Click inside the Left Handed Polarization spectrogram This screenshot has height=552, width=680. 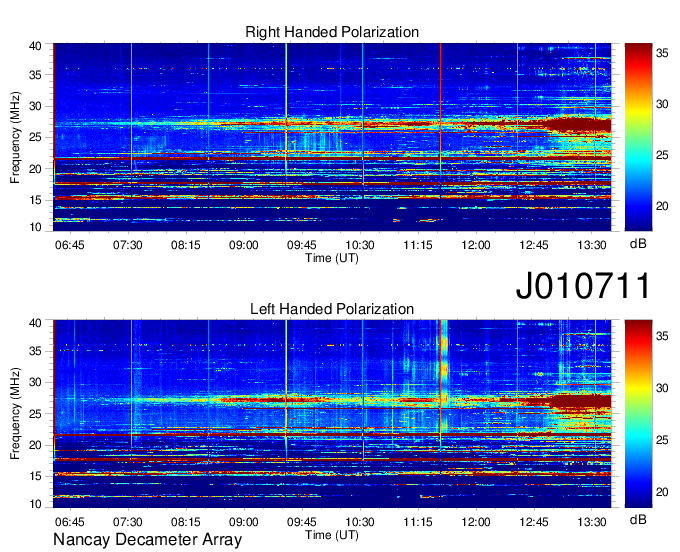332,414
